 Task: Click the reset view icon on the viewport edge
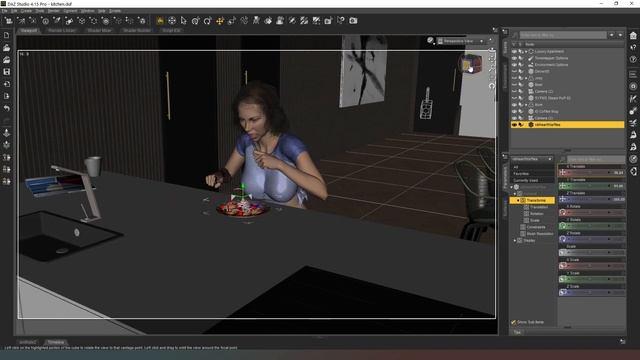point(492,86)
